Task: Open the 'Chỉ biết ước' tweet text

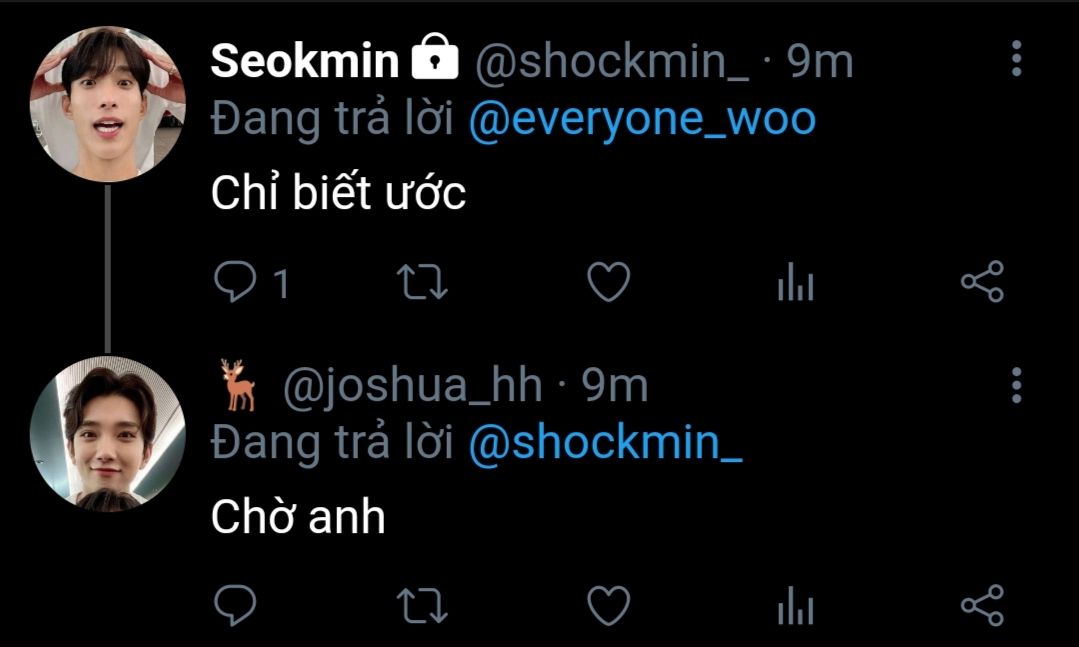Action: 339,192
